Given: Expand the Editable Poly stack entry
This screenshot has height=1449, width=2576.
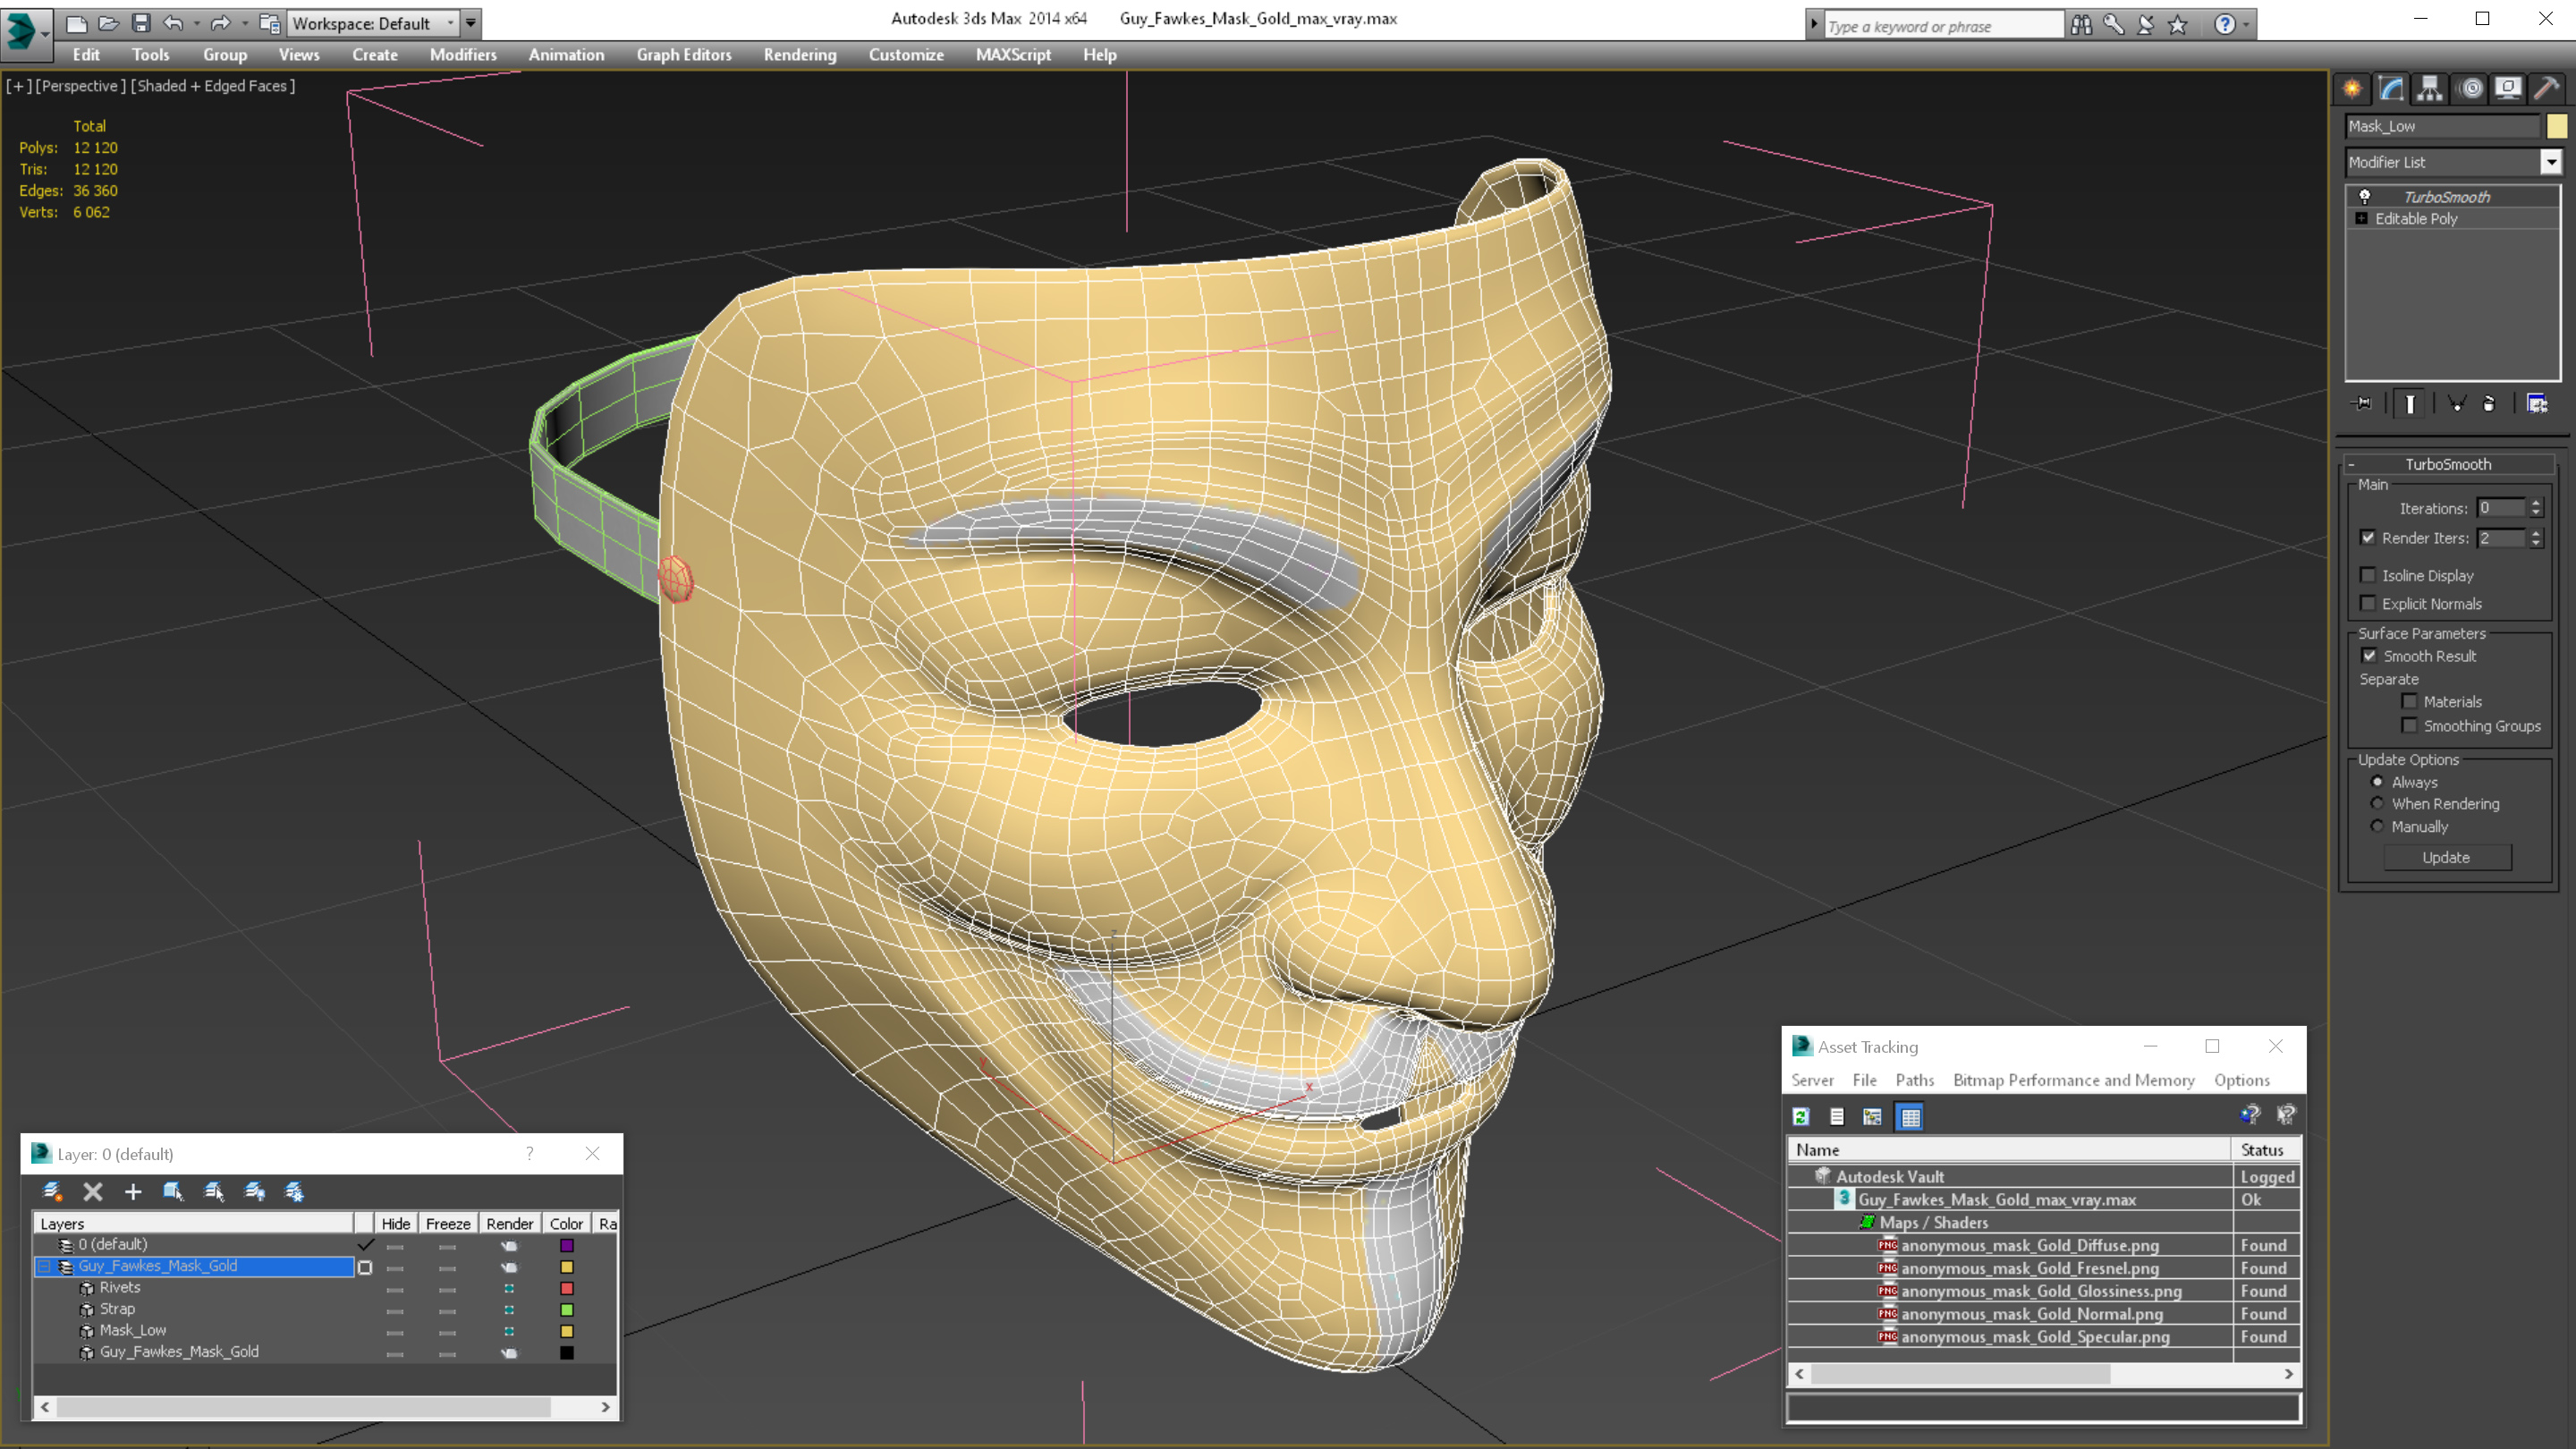Looking at the screenshot, I should 2362,218.
